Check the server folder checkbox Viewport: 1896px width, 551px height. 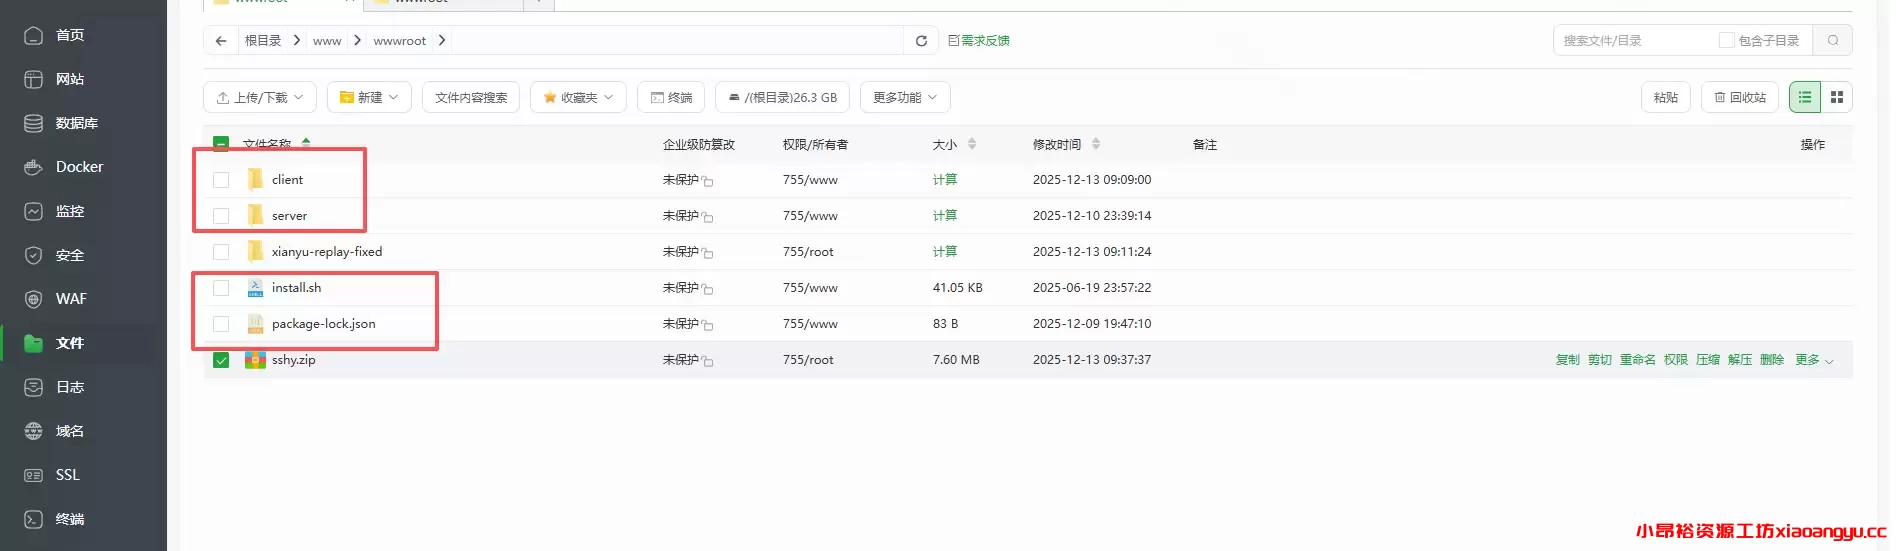221,216
